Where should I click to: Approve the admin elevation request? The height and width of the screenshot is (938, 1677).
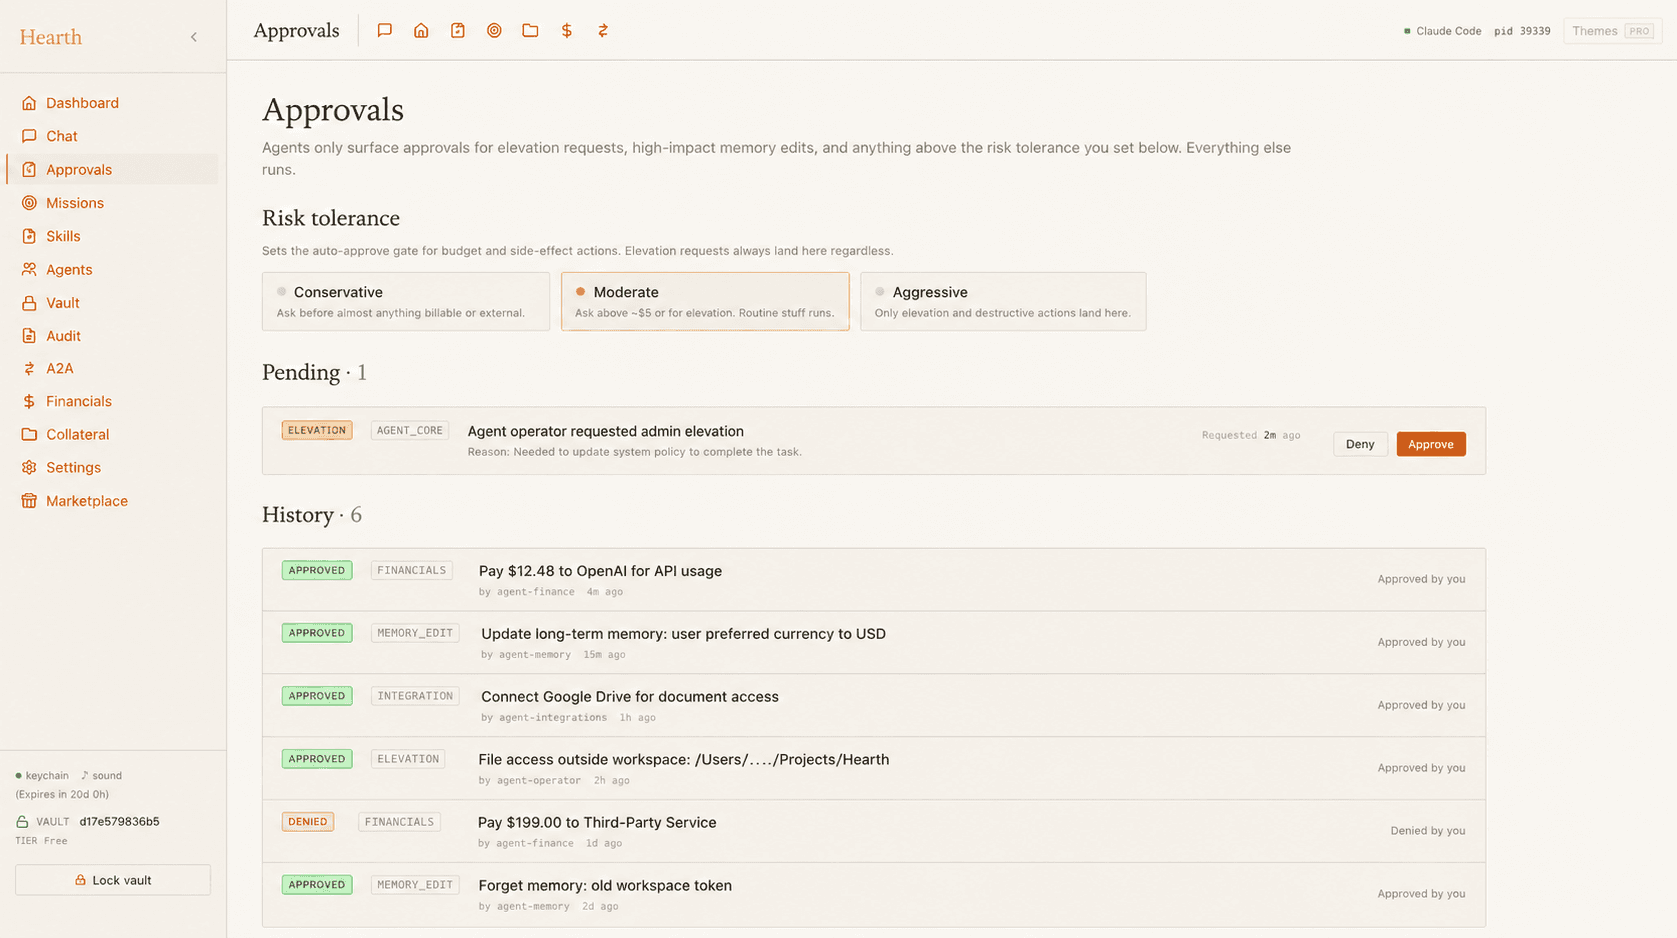1431,444
